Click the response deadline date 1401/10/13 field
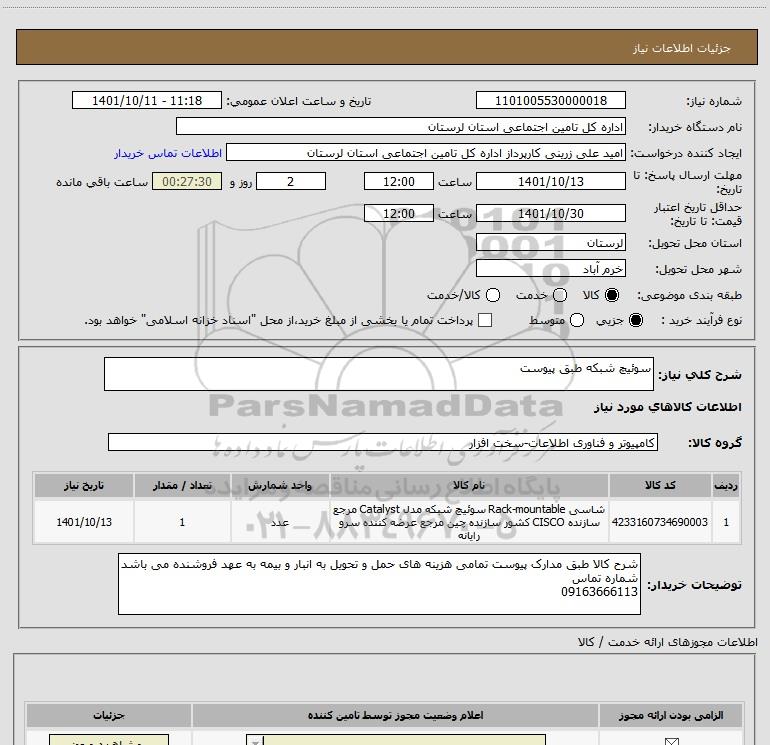The width and height of the screenshot is (770, 745). 550,181
